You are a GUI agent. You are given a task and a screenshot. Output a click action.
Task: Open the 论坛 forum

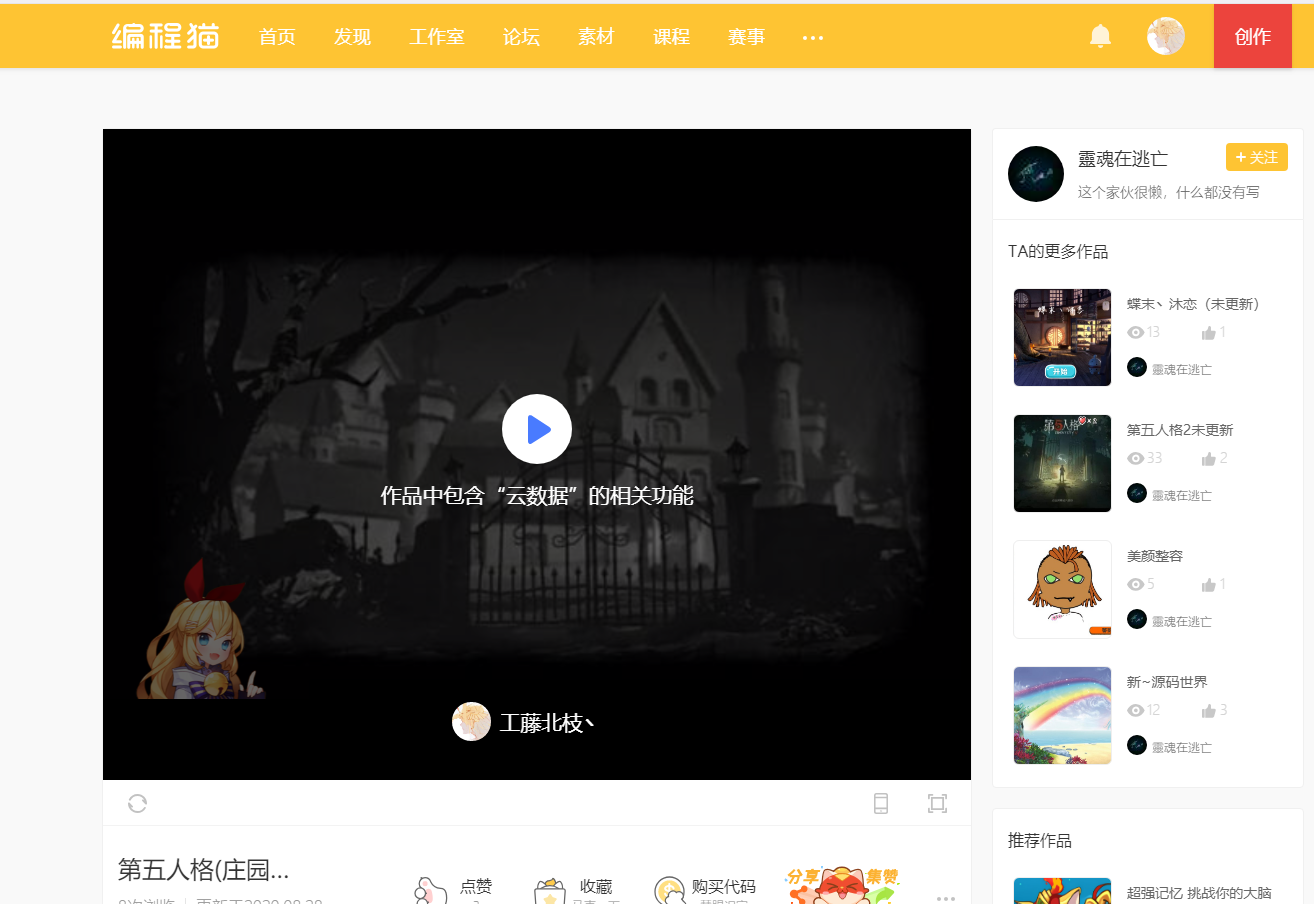point(521,37)
